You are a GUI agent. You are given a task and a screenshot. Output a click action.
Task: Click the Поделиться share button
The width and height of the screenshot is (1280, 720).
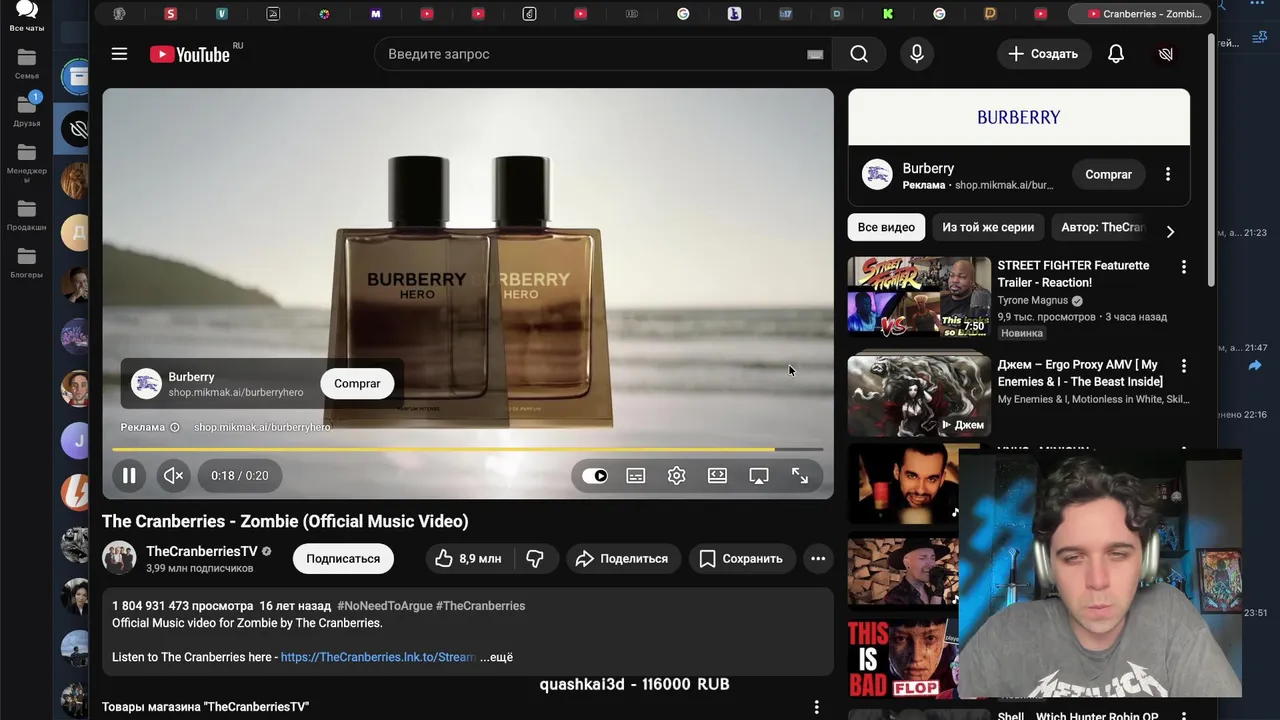(x=621, y=559)
